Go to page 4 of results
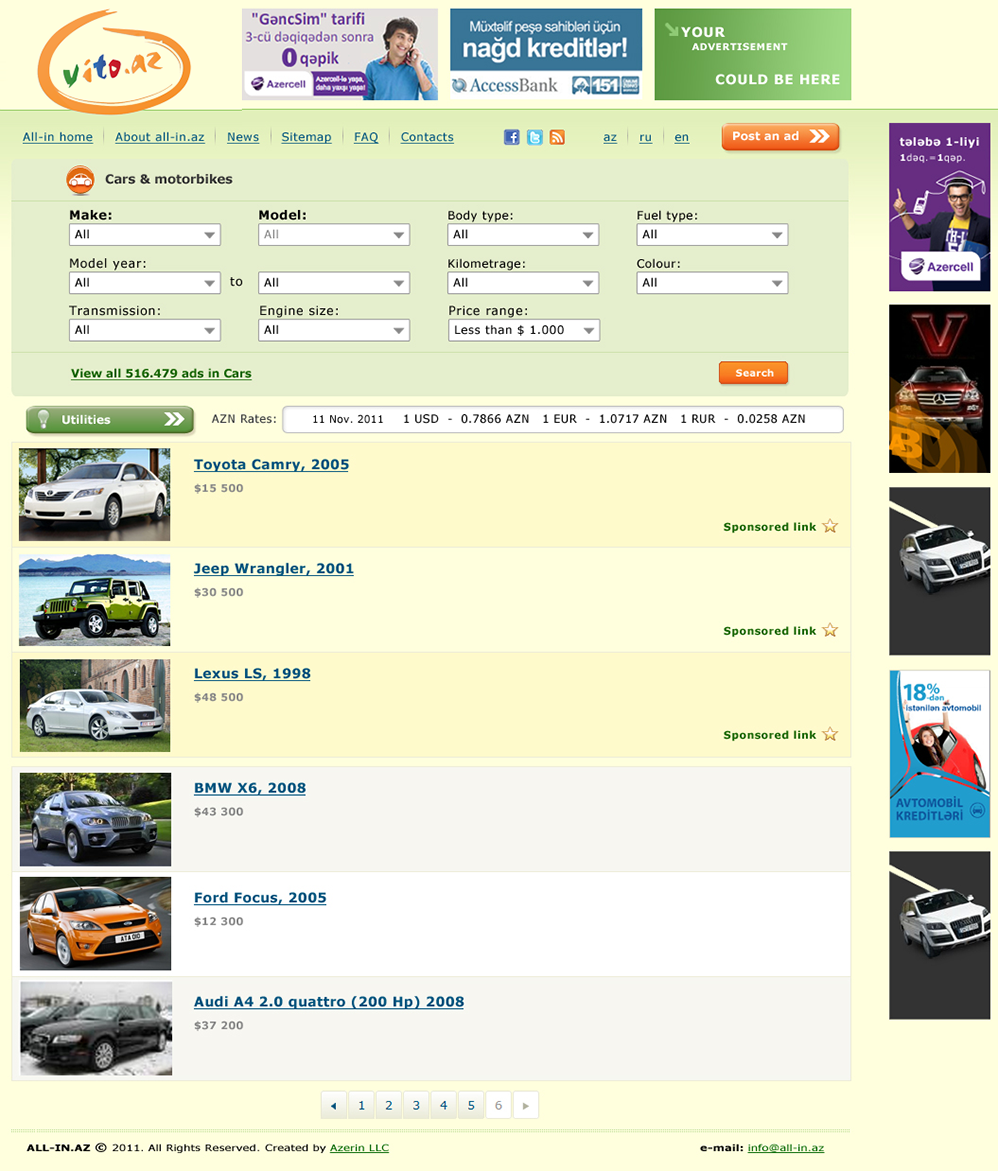The width and height of the screenshot is (998, 1171). (444, 1105)
